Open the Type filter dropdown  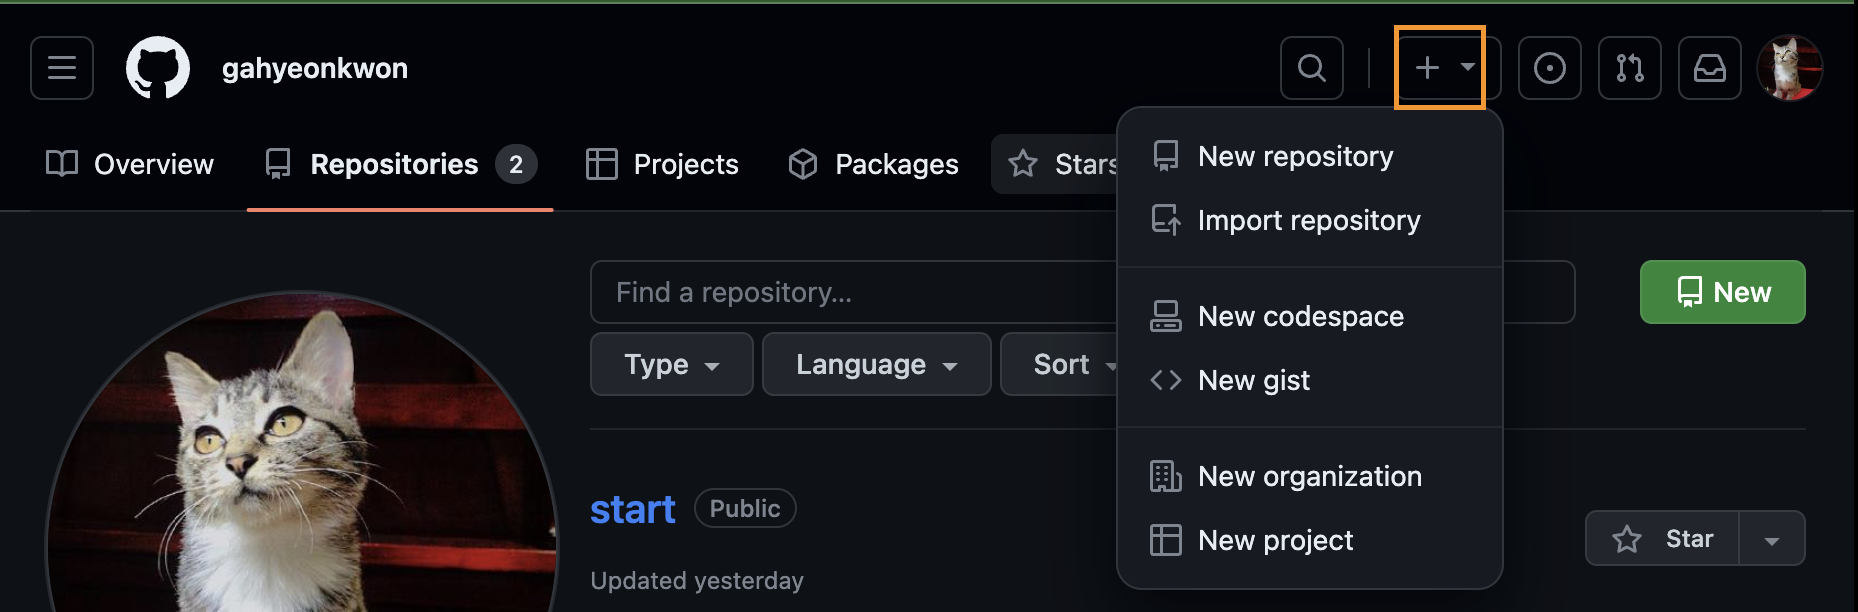tap(671, 364)
